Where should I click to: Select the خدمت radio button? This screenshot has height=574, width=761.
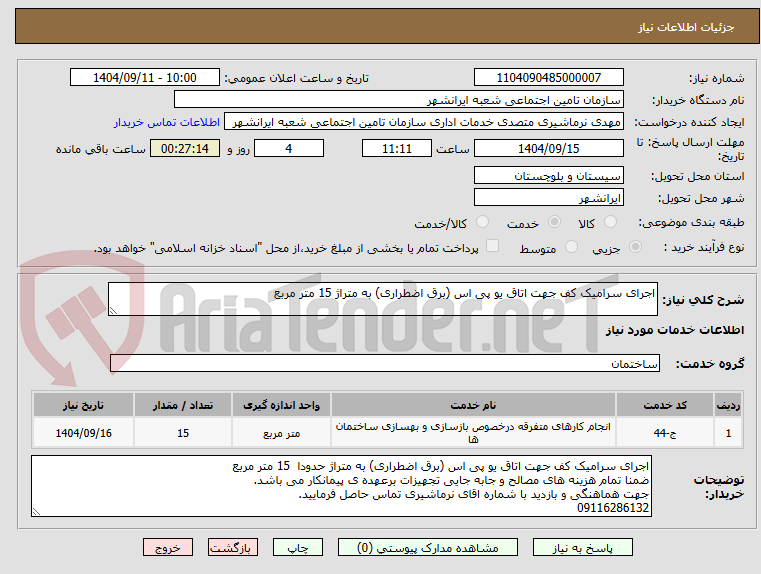coord(554,222)
